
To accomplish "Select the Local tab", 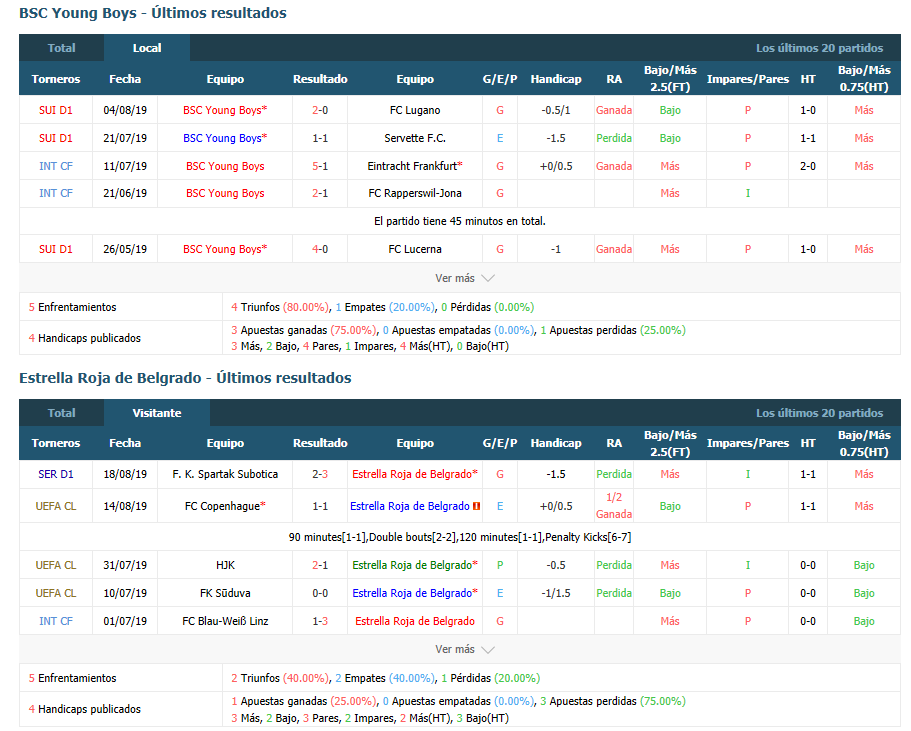I will 147,48.
